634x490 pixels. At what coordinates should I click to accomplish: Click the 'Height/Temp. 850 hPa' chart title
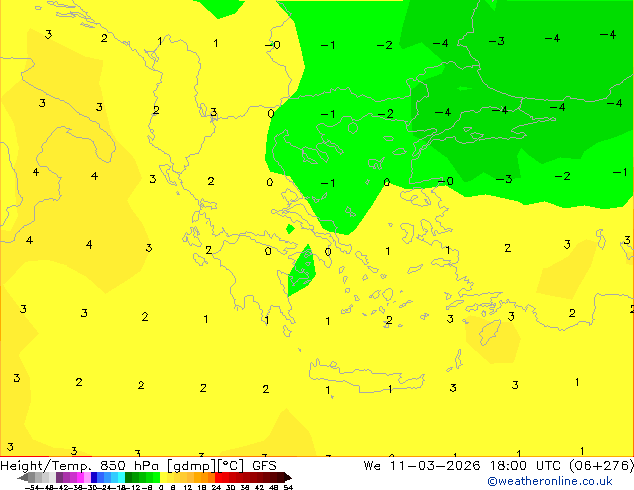pyautogui.click(x=79, y=466)
